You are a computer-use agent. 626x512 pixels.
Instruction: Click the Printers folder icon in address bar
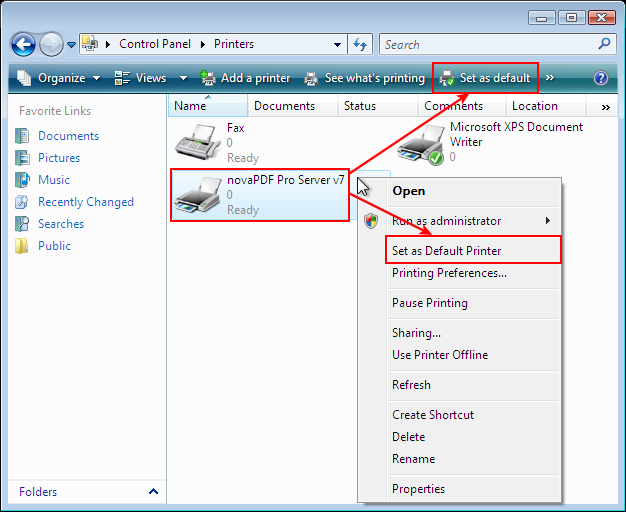tap(90, 44)
